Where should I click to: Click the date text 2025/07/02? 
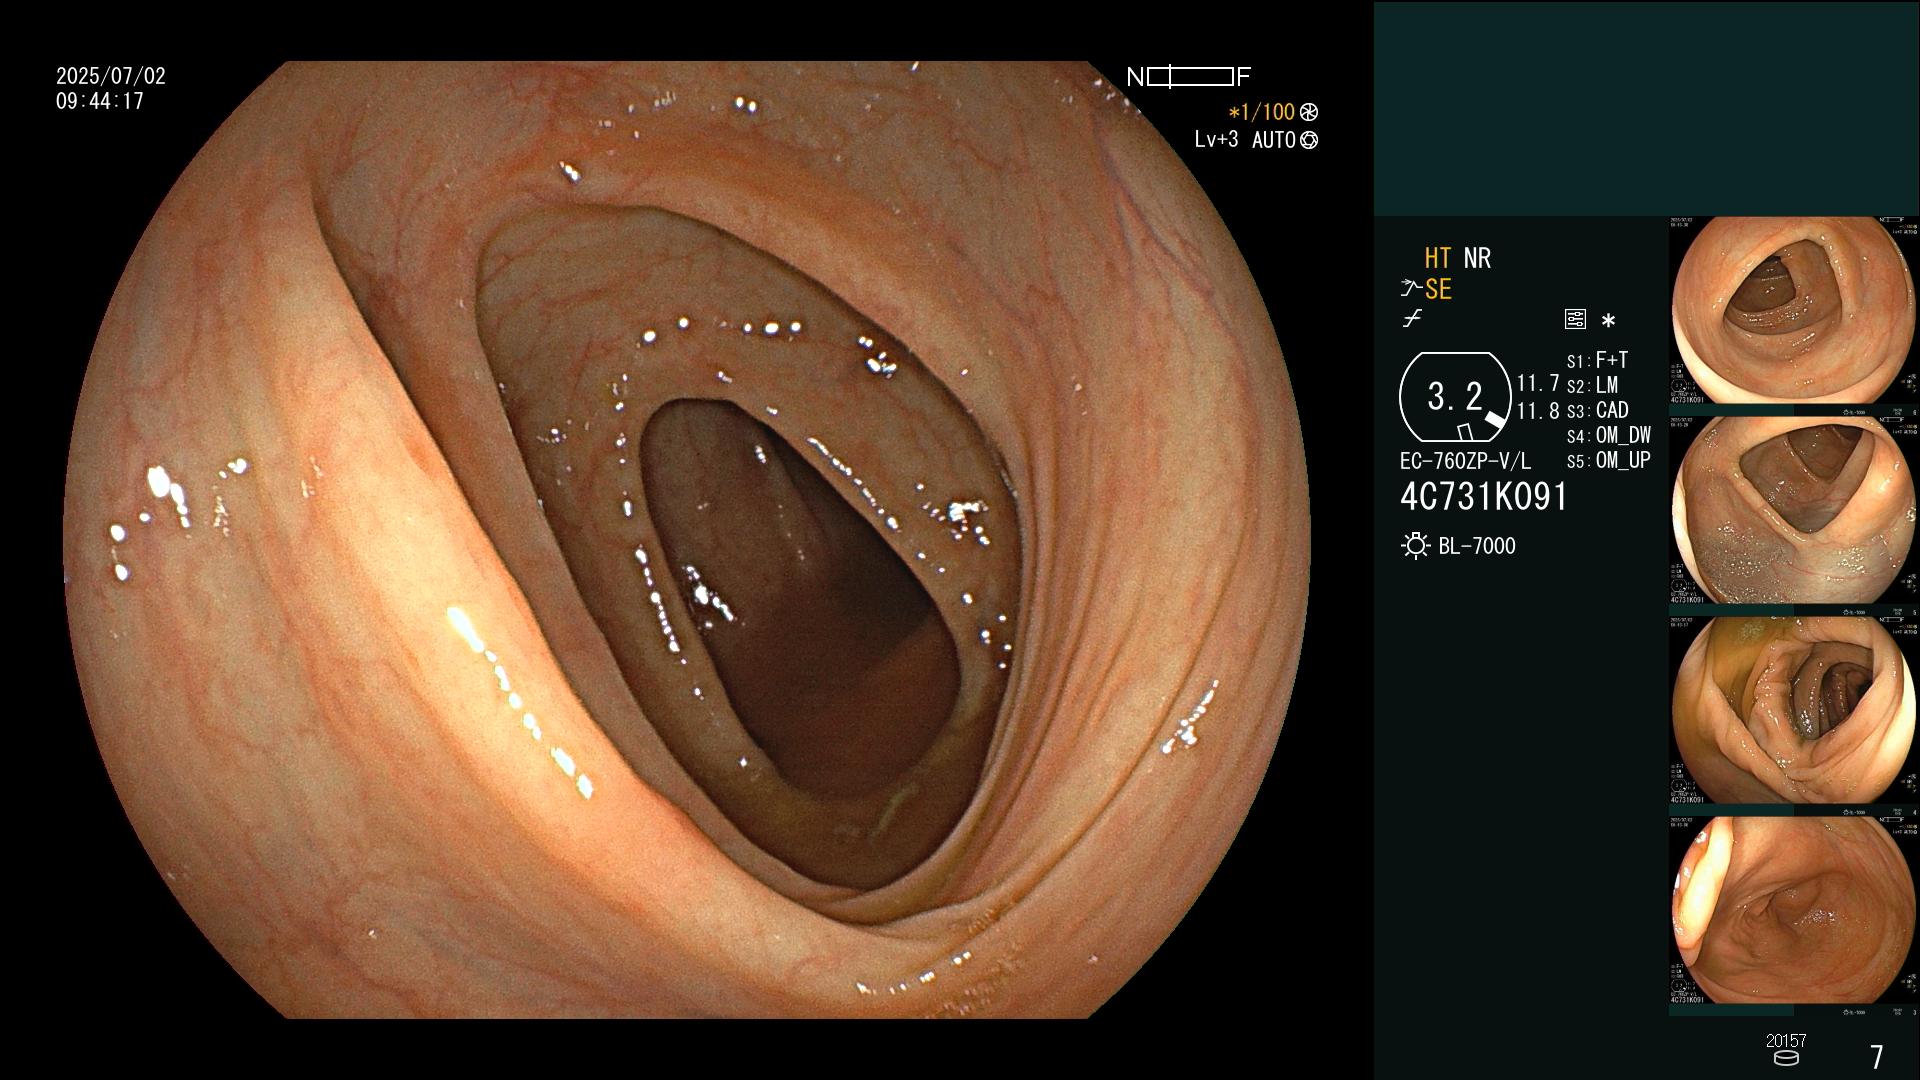pos(111,76)
